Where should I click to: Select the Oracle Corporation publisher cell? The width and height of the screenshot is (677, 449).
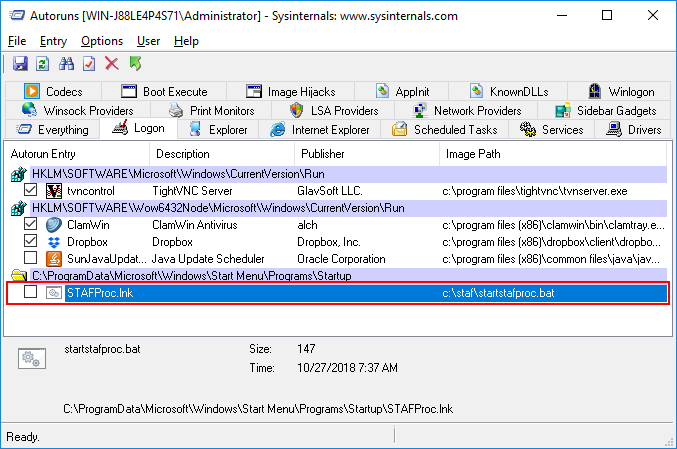[x=342, y=259]
